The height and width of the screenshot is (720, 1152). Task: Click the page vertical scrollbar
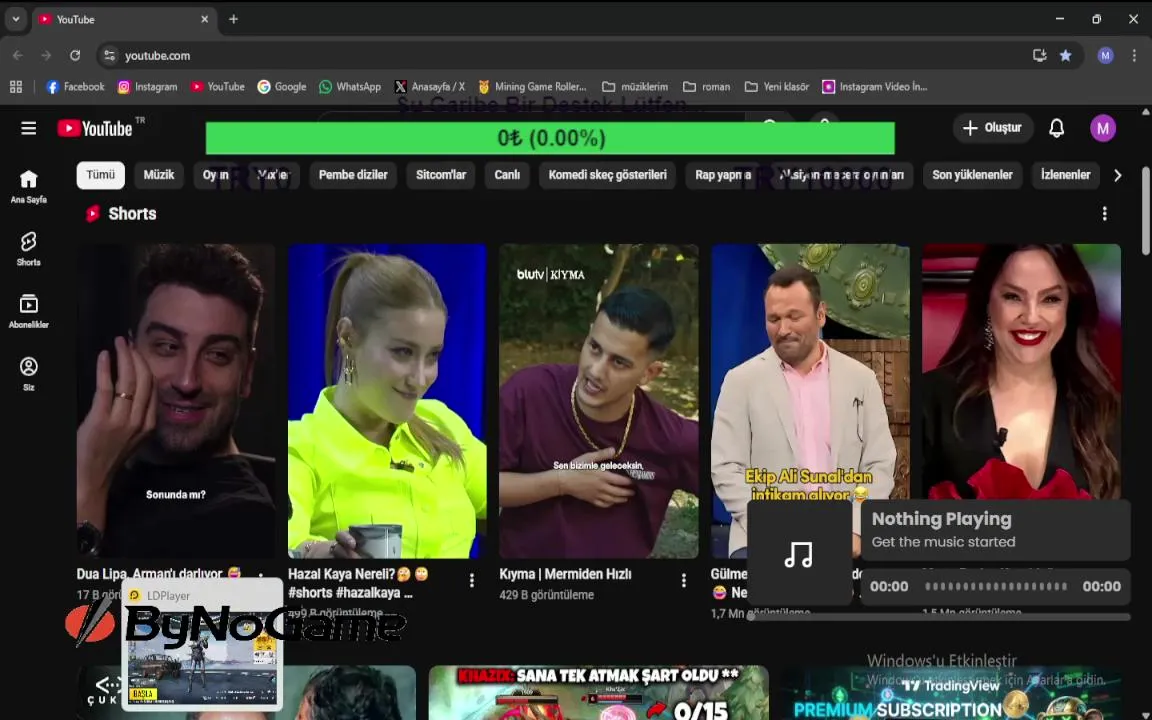pos(1145,212)
